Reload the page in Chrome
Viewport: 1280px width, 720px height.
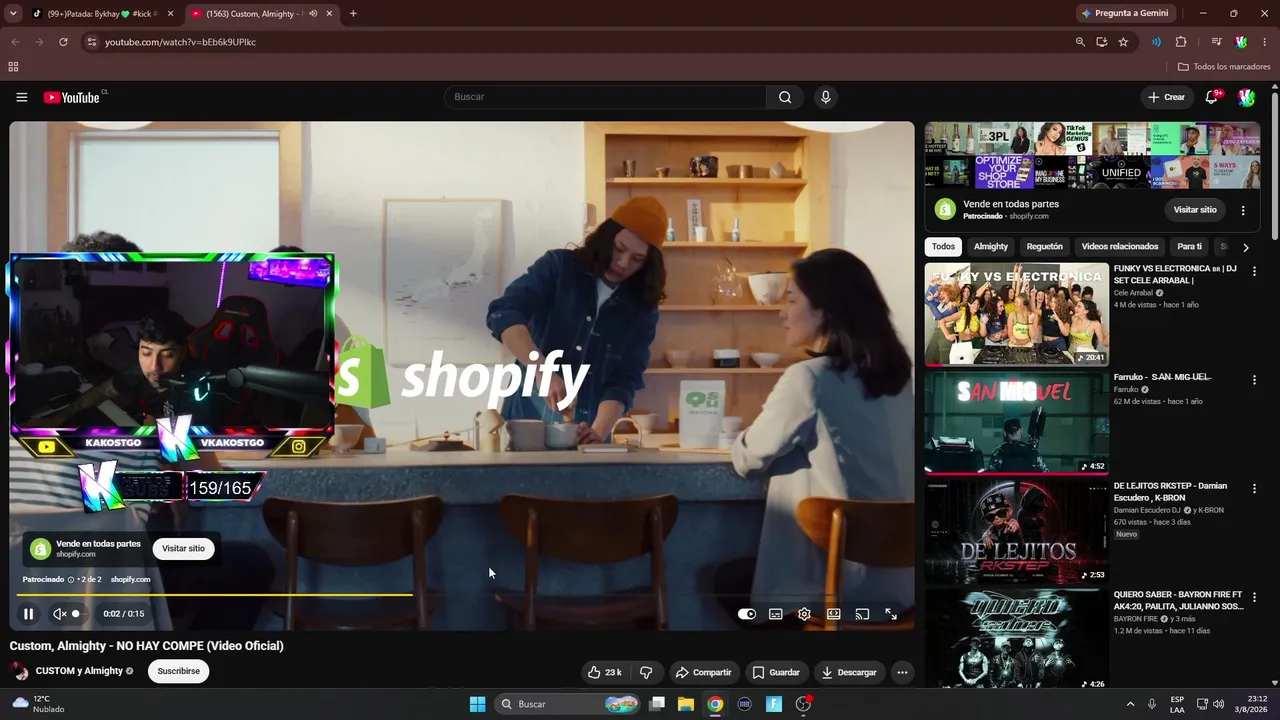(x=63, y=42)
